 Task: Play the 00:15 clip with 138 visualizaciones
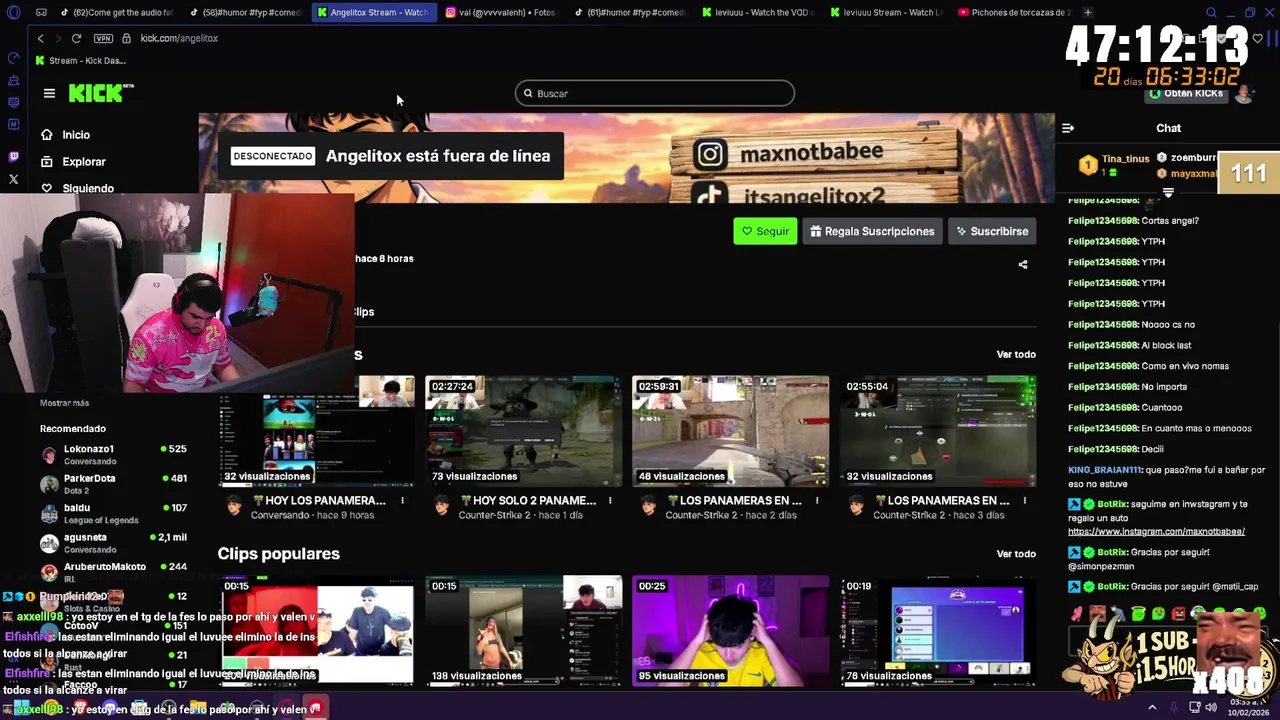[523, 630]
